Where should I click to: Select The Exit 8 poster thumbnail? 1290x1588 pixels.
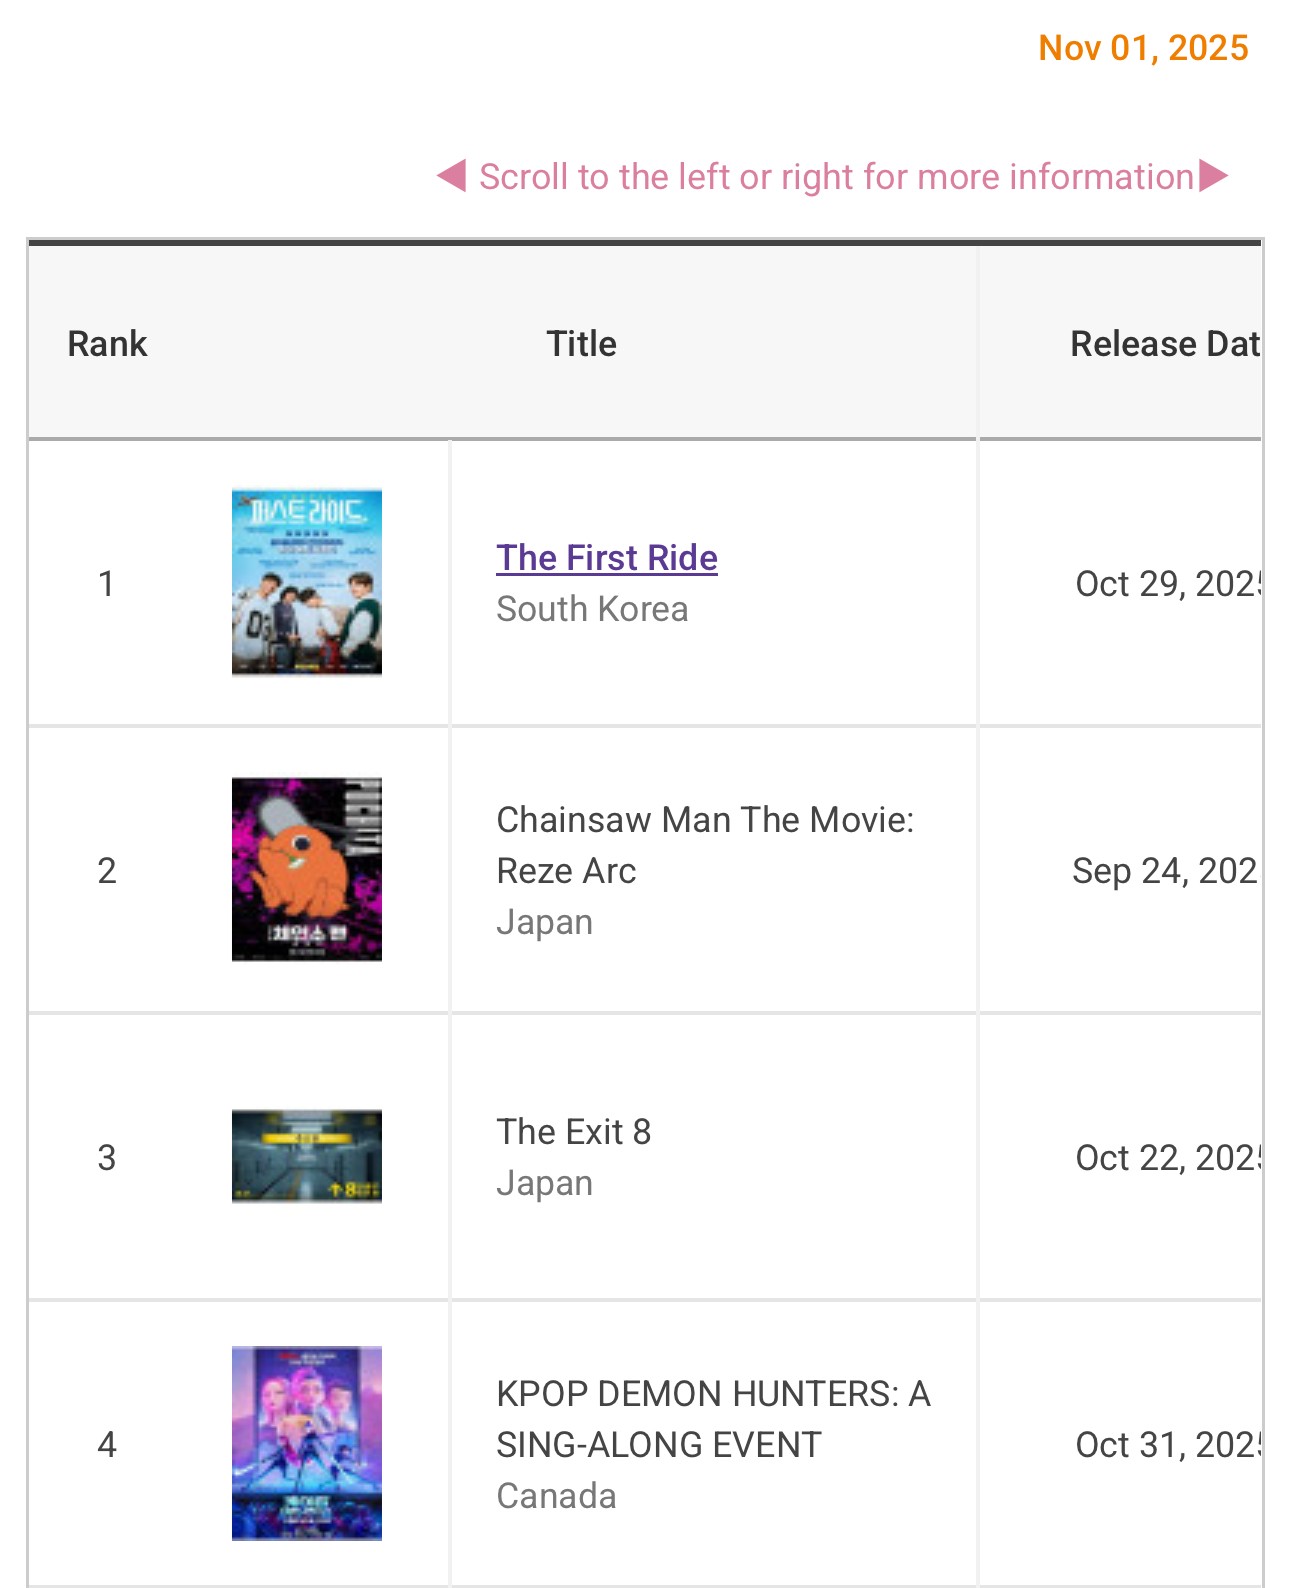coord(307,1156)
